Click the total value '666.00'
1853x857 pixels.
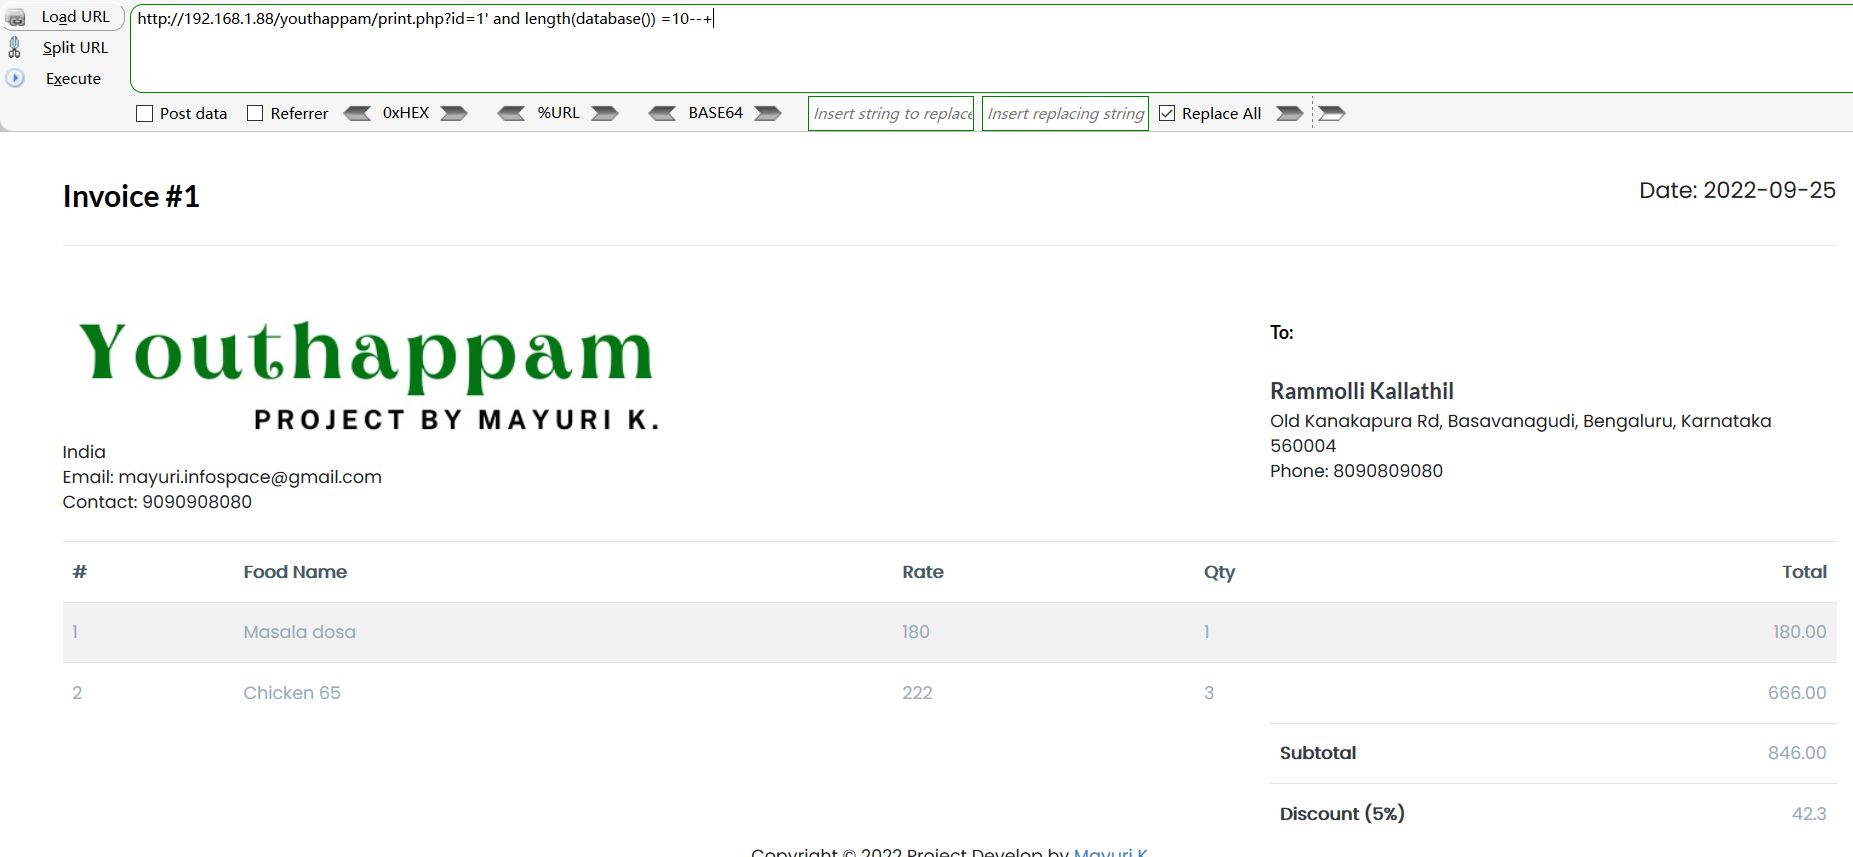1797,693
